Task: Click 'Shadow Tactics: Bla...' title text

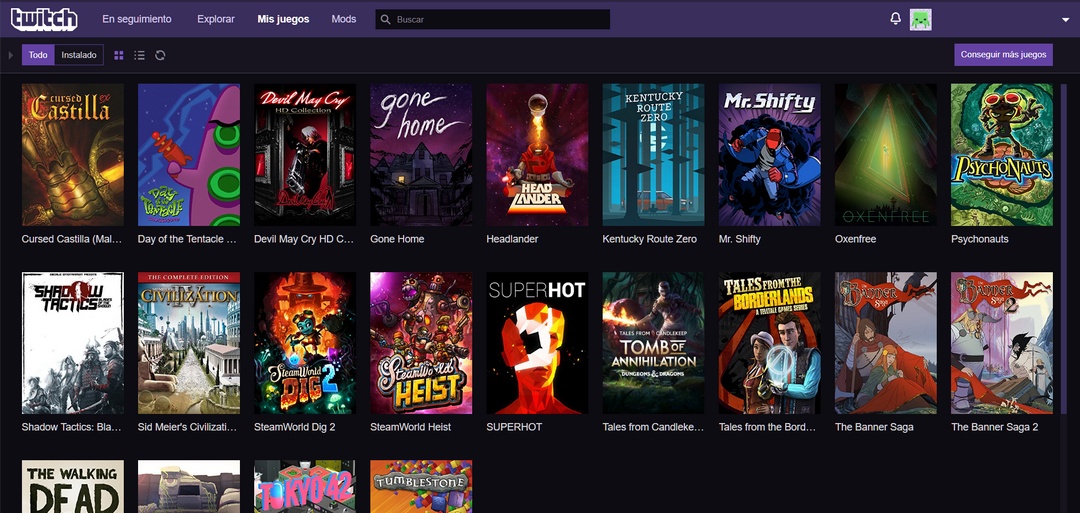Action: pos(72,427)
